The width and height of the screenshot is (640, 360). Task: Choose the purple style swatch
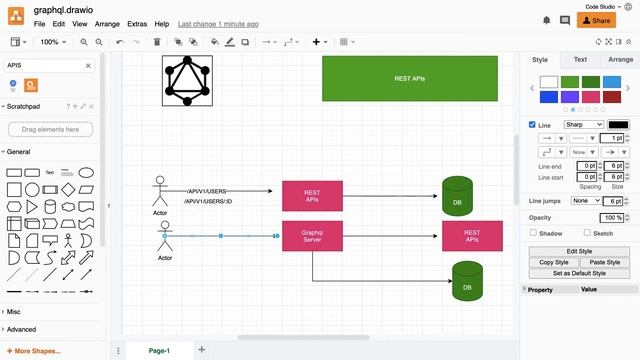click(570, 97)
